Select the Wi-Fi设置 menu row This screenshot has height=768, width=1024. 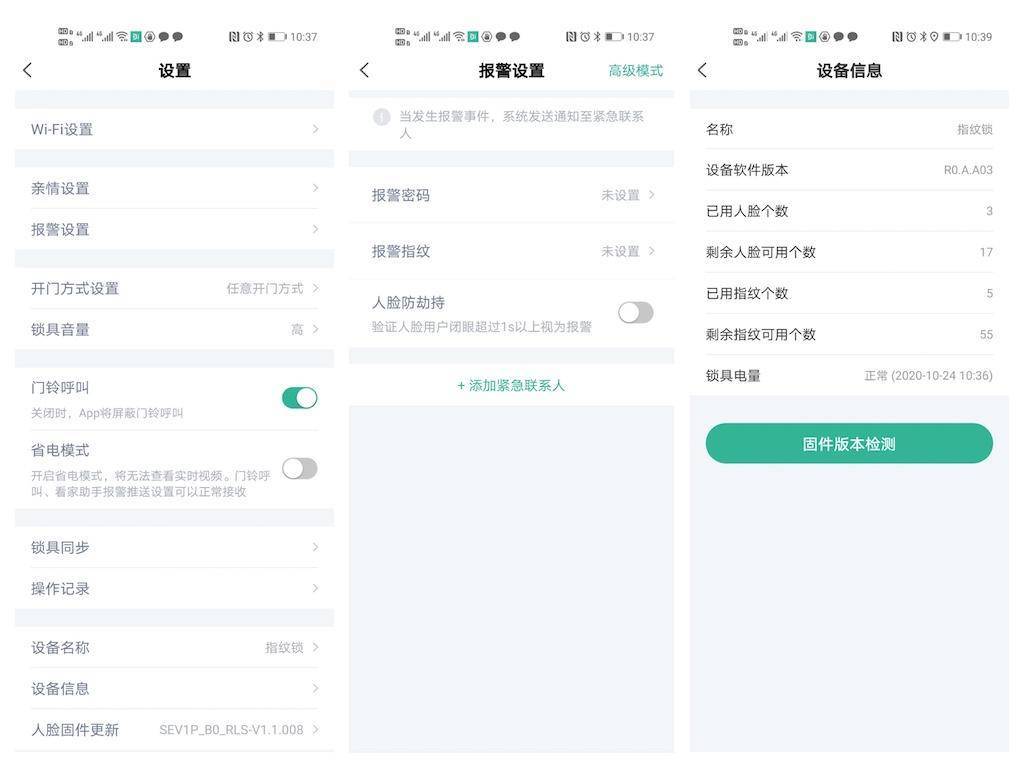(174, 129)
